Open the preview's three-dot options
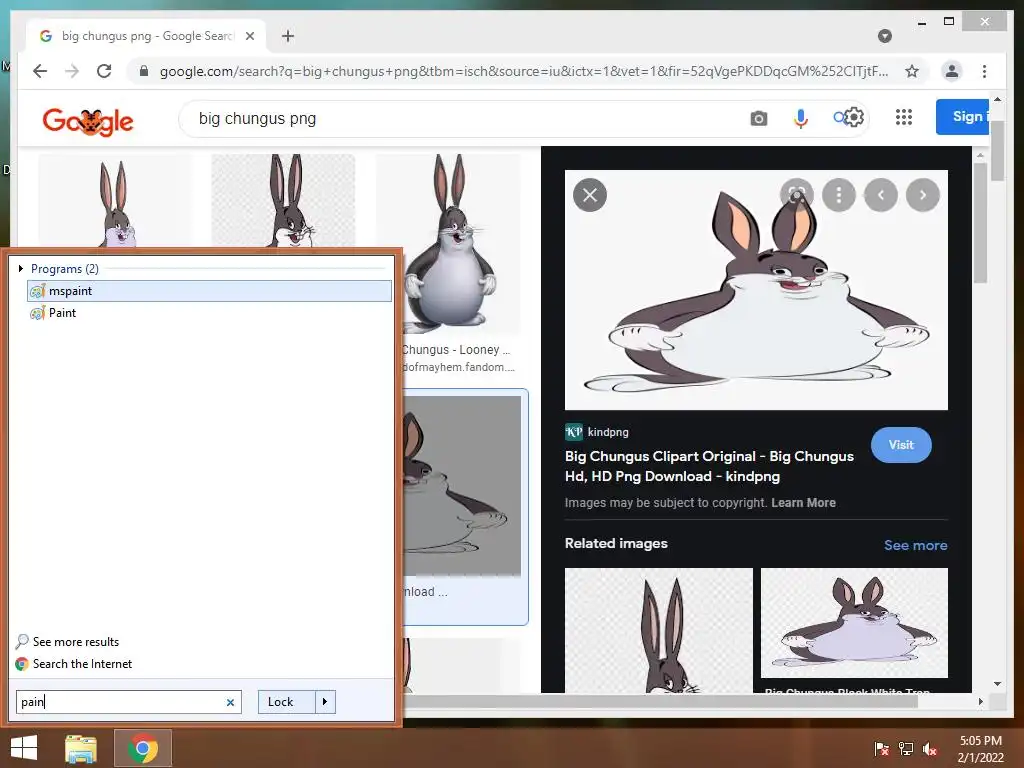 [839, 195]
